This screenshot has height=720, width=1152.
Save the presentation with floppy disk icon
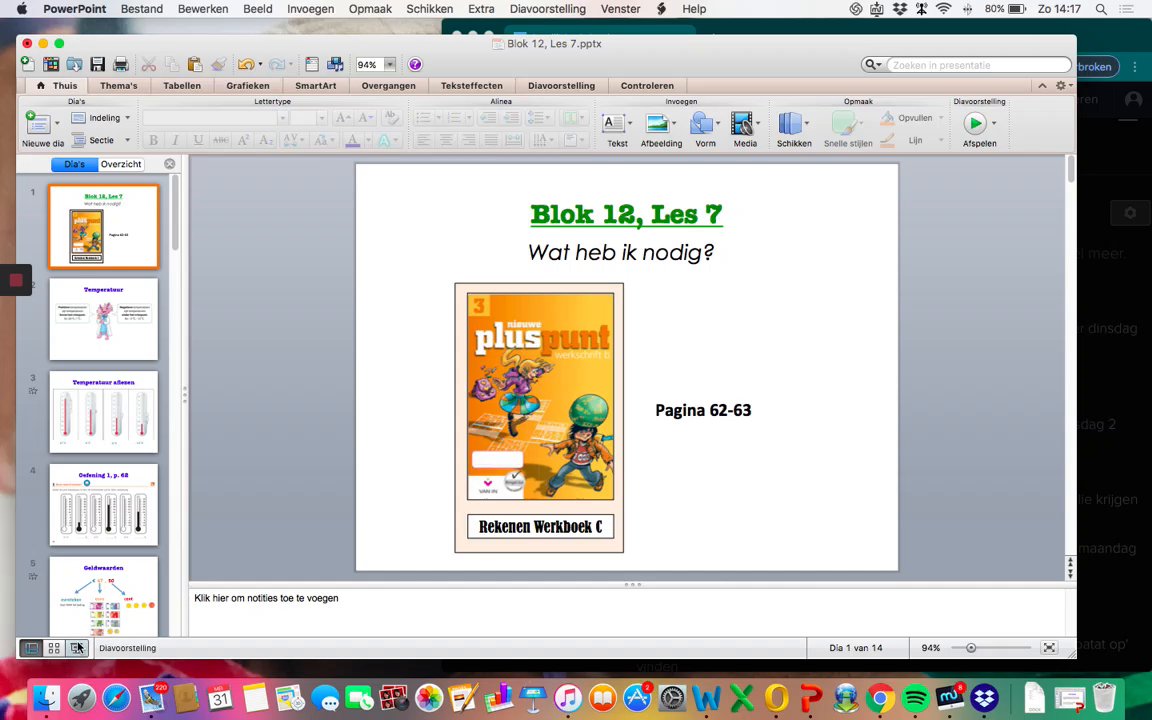tap(98, 64)
